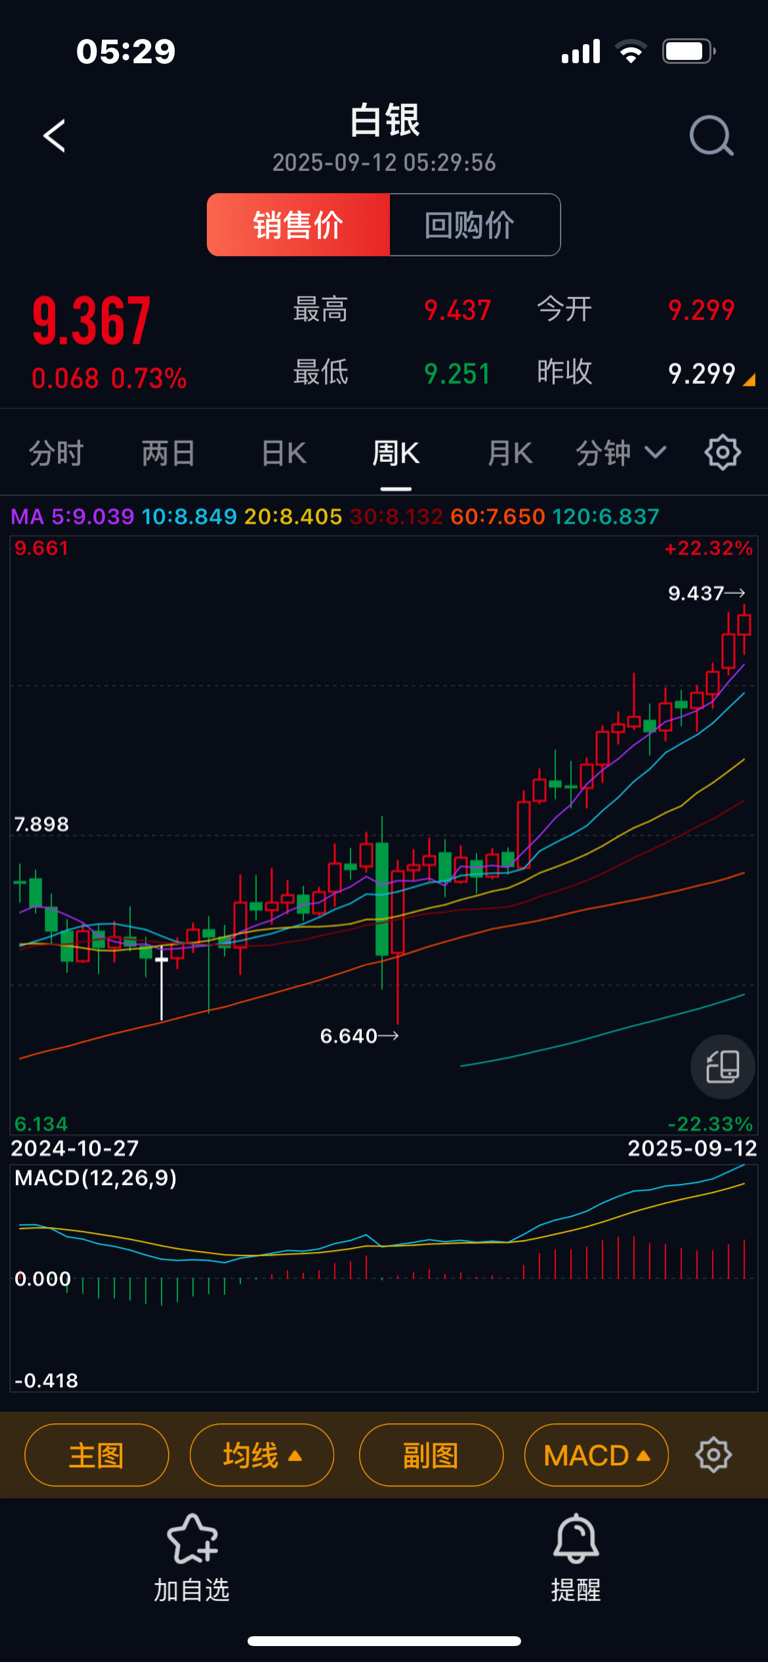Switch to 两日 tab
768x1663 pixels.
coord(168,453)
